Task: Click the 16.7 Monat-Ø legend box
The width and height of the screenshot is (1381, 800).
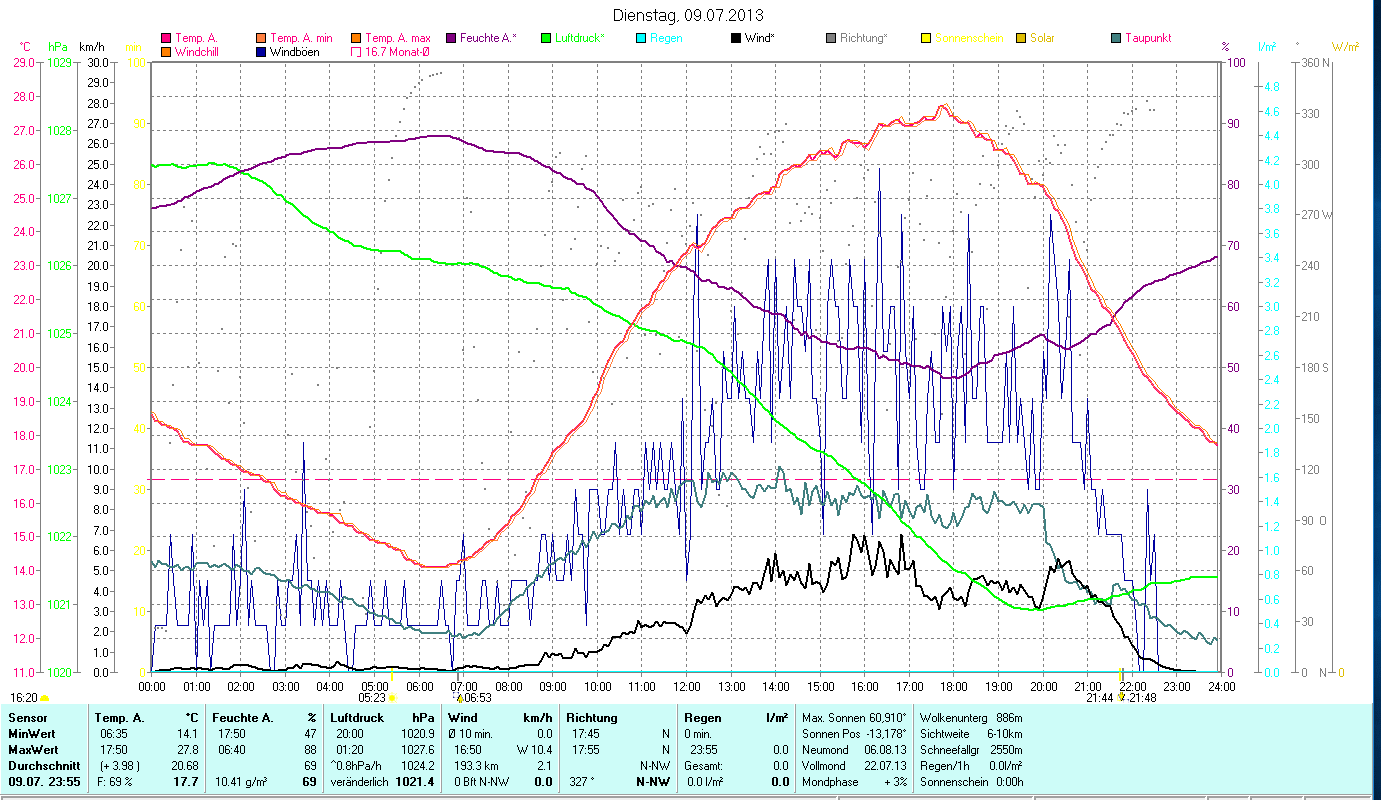Action: (355, 52)
